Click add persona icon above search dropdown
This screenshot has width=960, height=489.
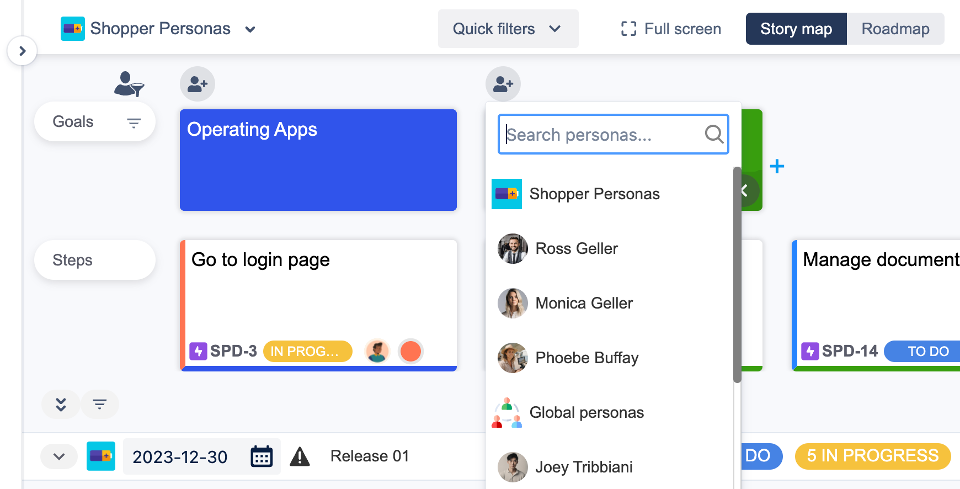pos(503,84)
